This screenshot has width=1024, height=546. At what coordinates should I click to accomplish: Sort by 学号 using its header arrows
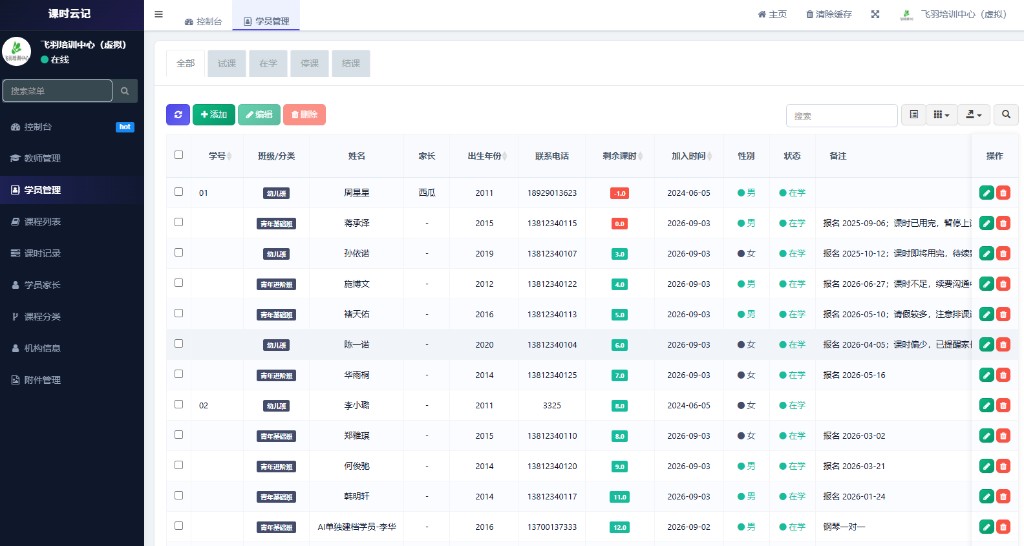[229, 156]
